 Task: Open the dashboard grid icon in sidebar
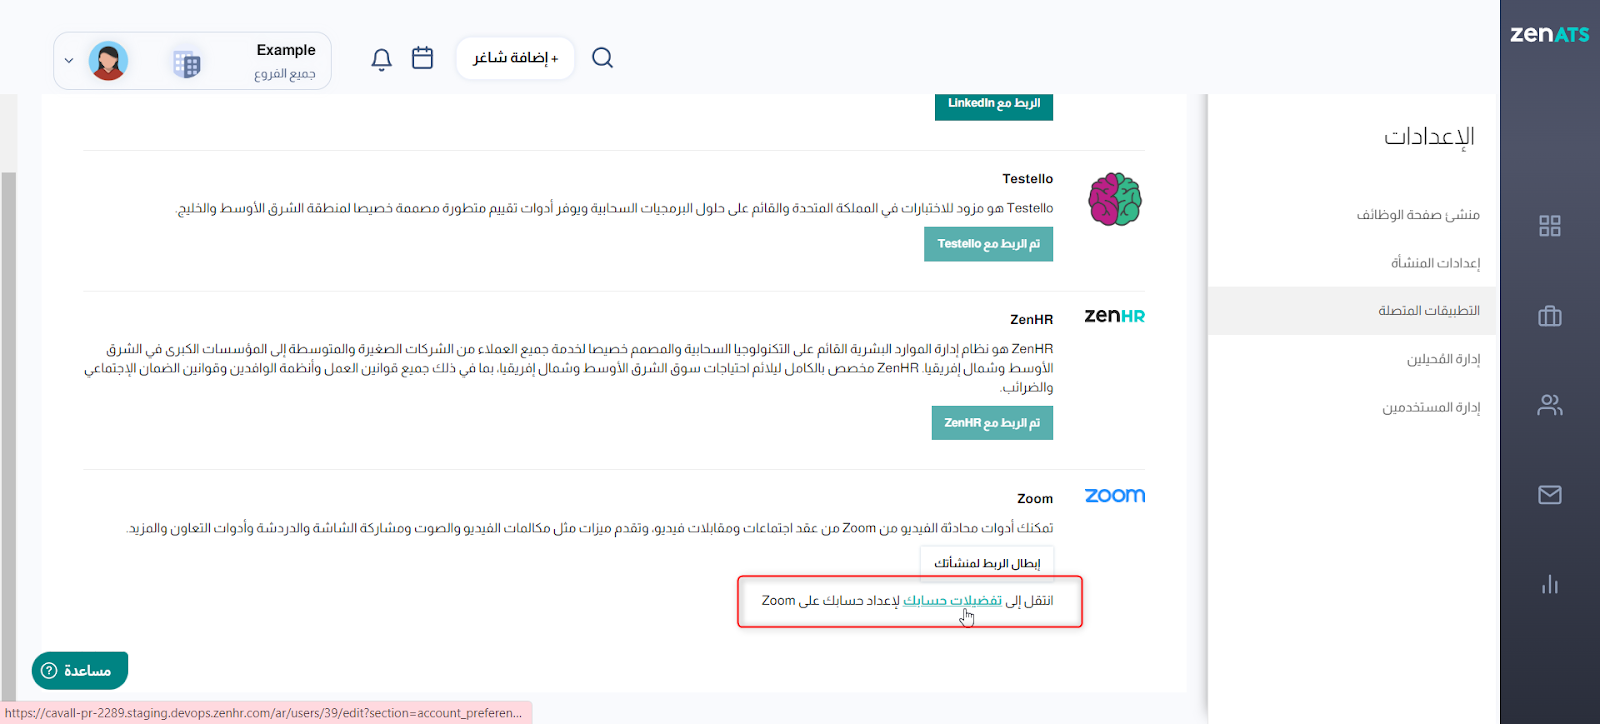click(x=1550, y=226)
